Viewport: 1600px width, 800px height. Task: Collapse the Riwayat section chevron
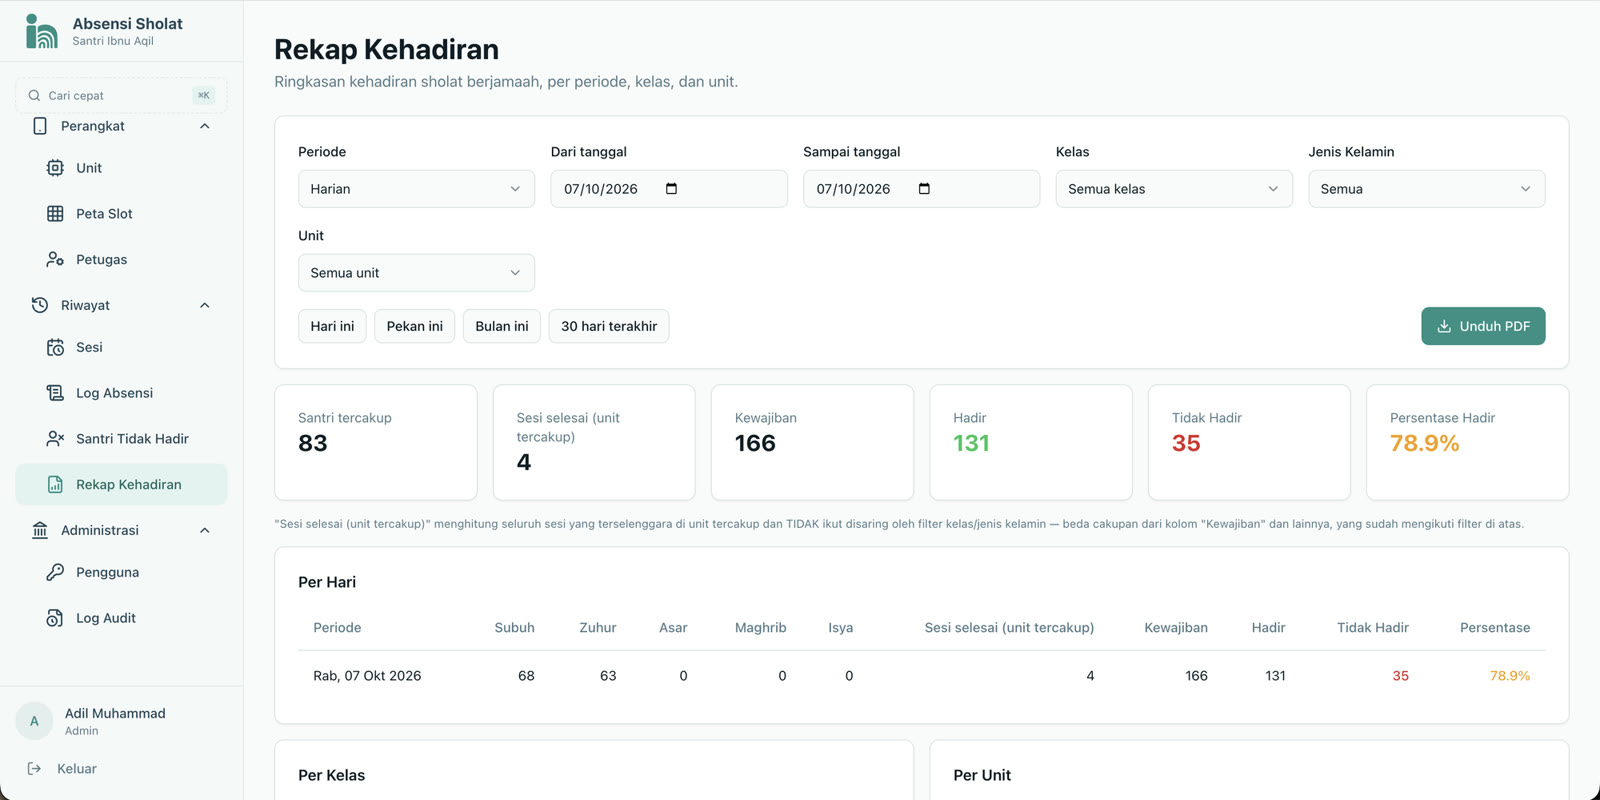coord(205,305)
